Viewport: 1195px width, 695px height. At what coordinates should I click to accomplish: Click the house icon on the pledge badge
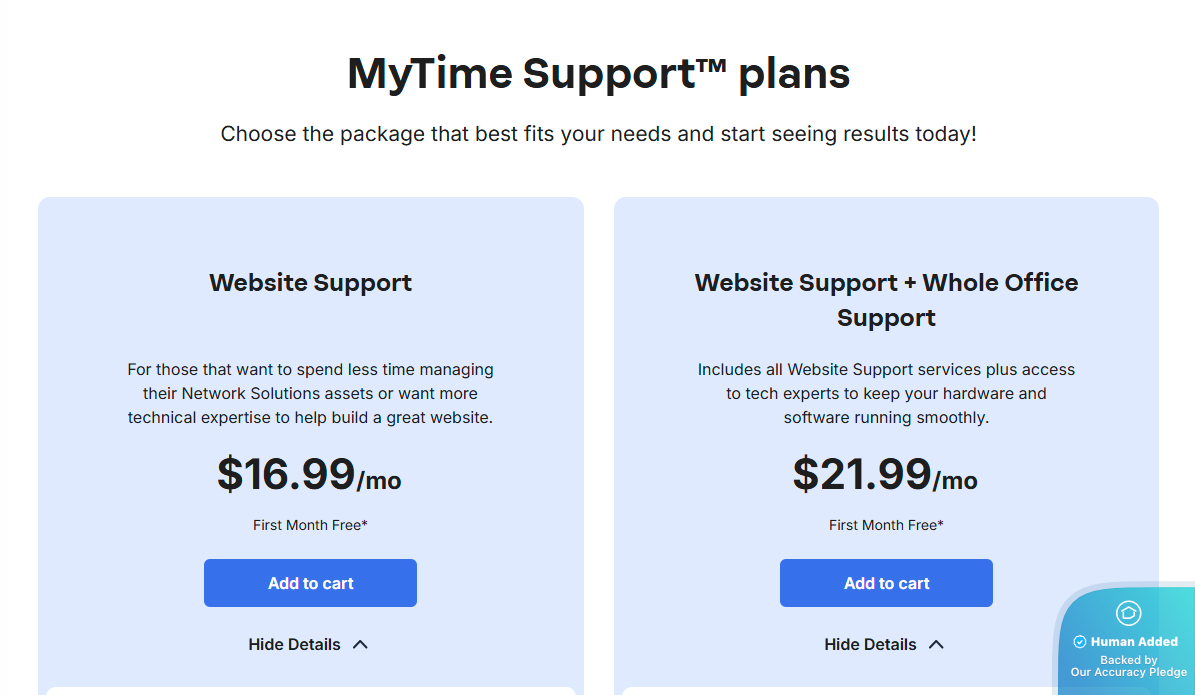(1128, 613)
